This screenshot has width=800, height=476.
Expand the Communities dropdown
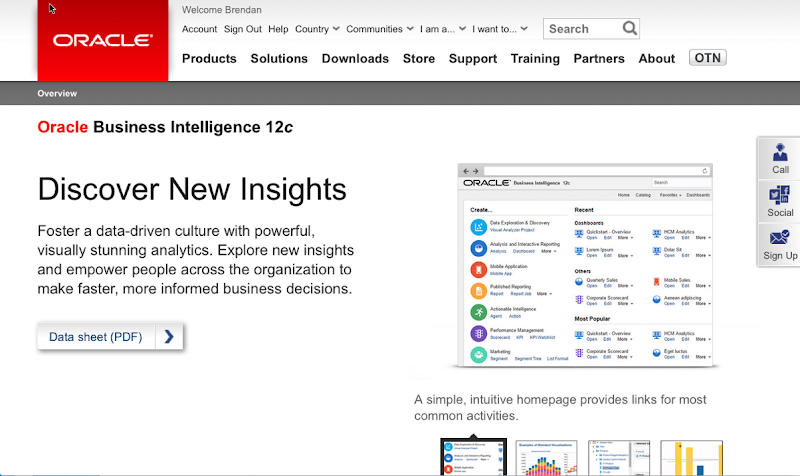[x=380, y=29]
